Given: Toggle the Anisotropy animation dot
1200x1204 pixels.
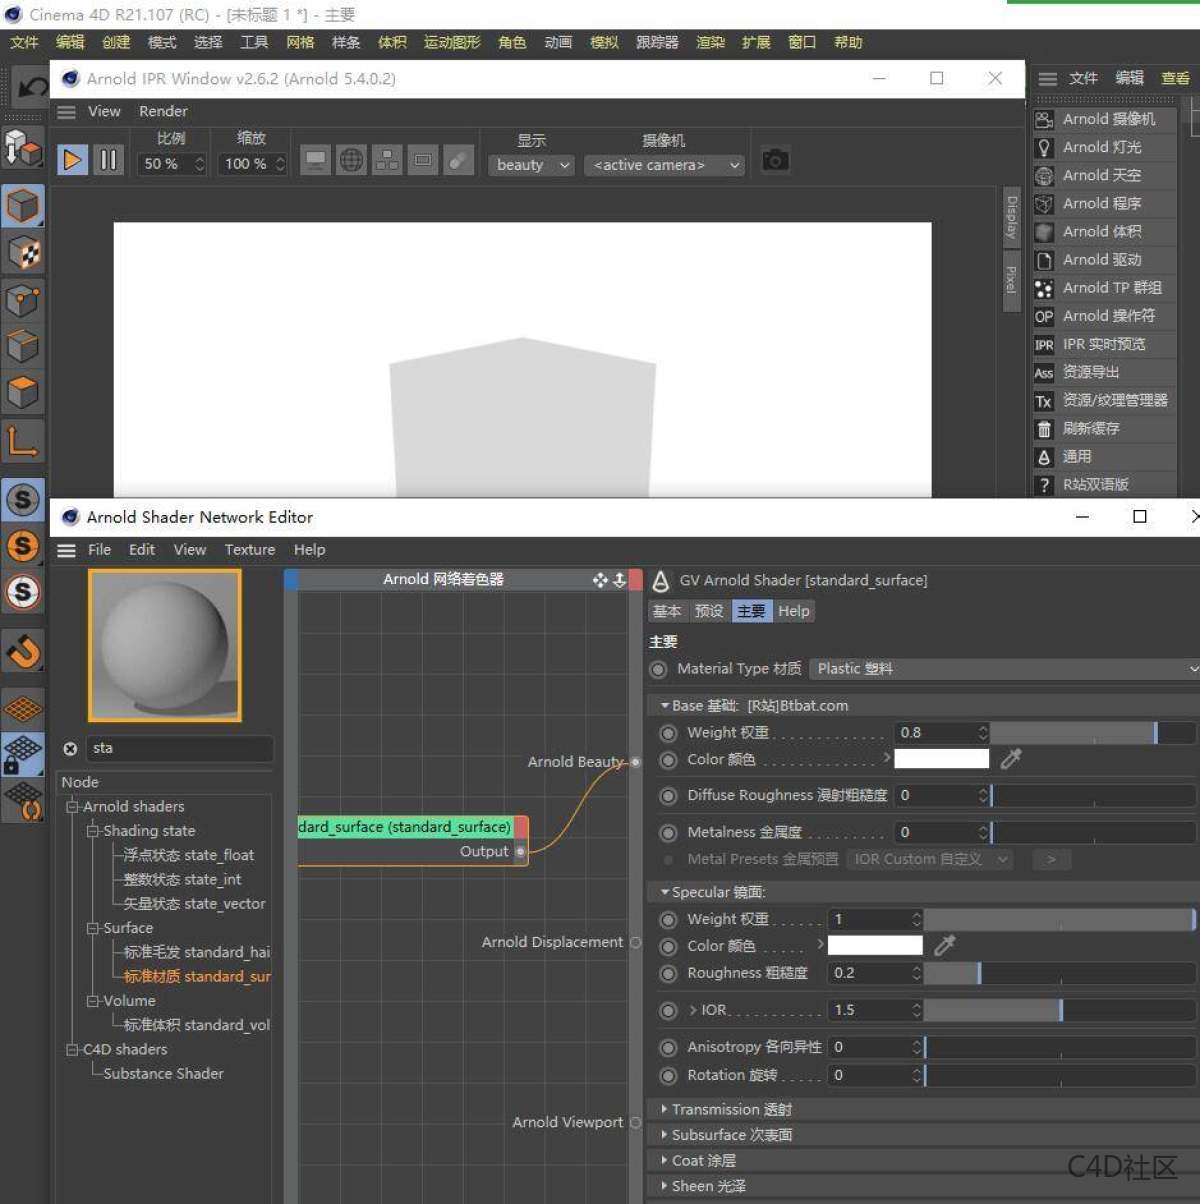Looking at the screenshot, I should pos(668,1047).
